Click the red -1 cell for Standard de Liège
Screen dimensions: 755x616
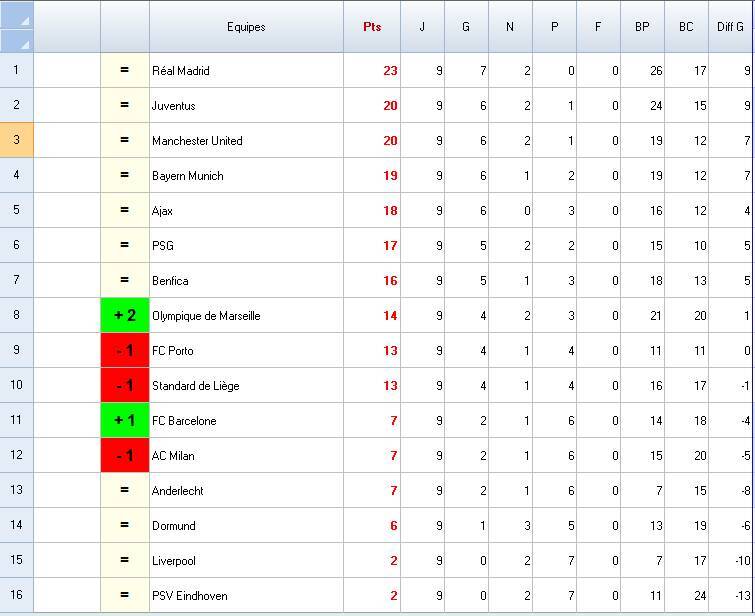[x=125, y=386]
